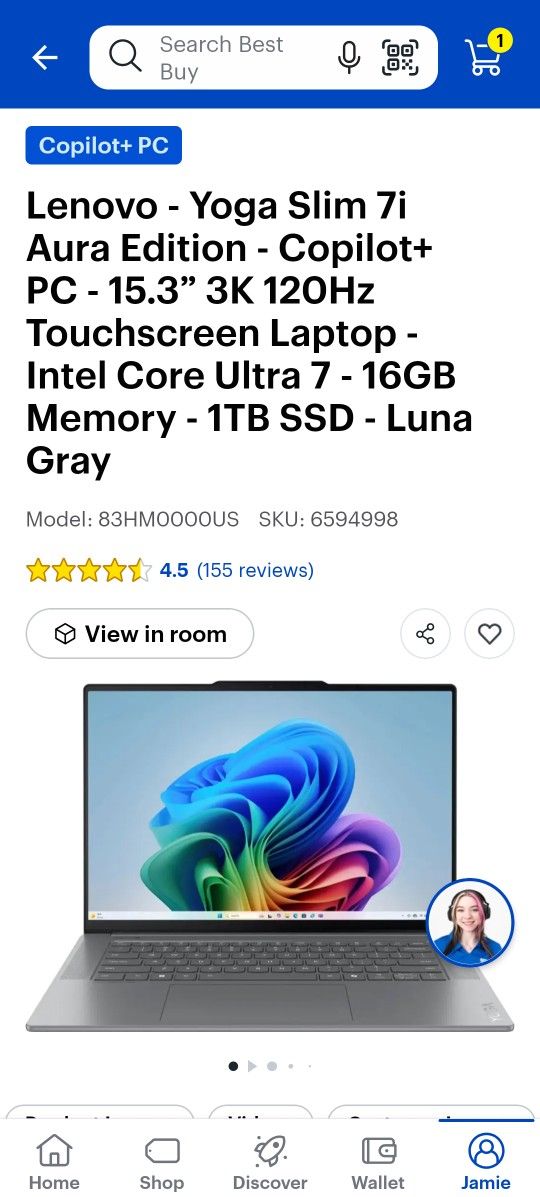This screenshot has width=540, height=1197.
Task: Tap the Yoga Slim 7i laptop image
Action: point(270,857)
